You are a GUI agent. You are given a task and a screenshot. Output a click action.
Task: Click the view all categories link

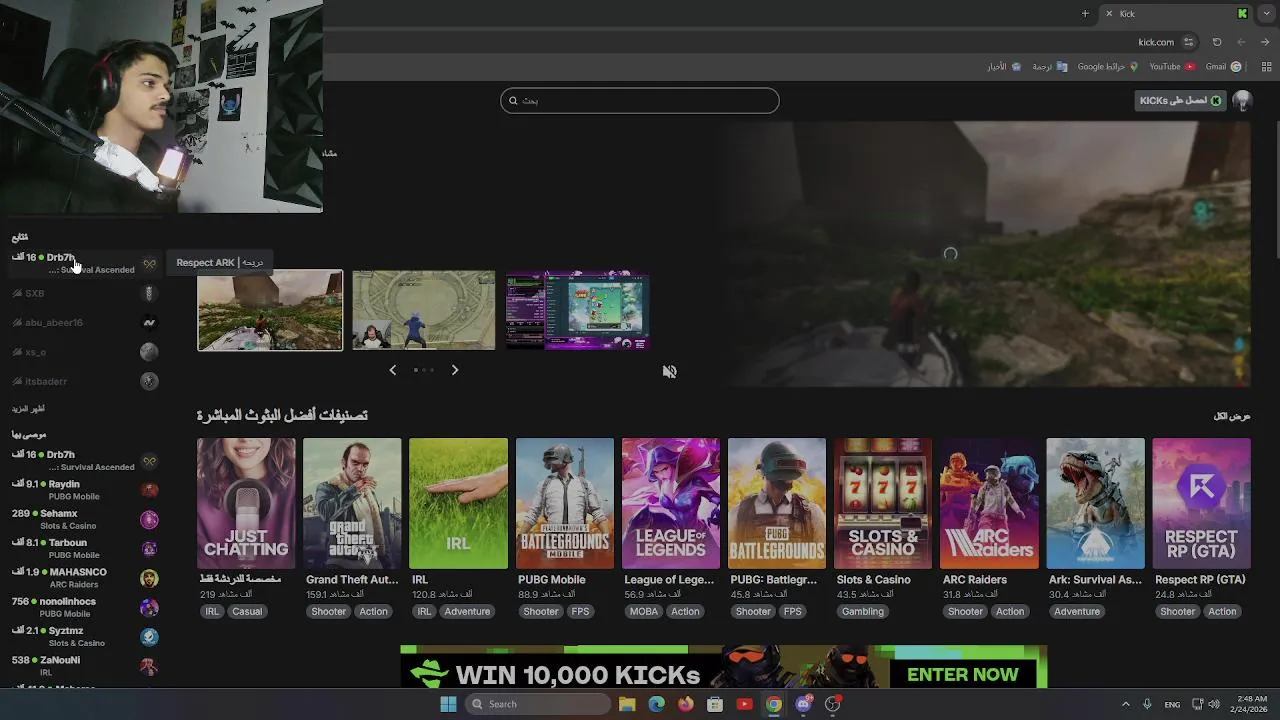1232,416
